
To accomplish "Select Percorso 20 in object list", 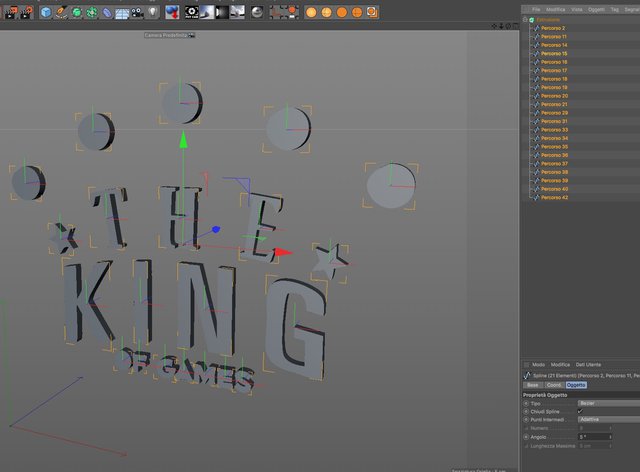I will (554, 96).
